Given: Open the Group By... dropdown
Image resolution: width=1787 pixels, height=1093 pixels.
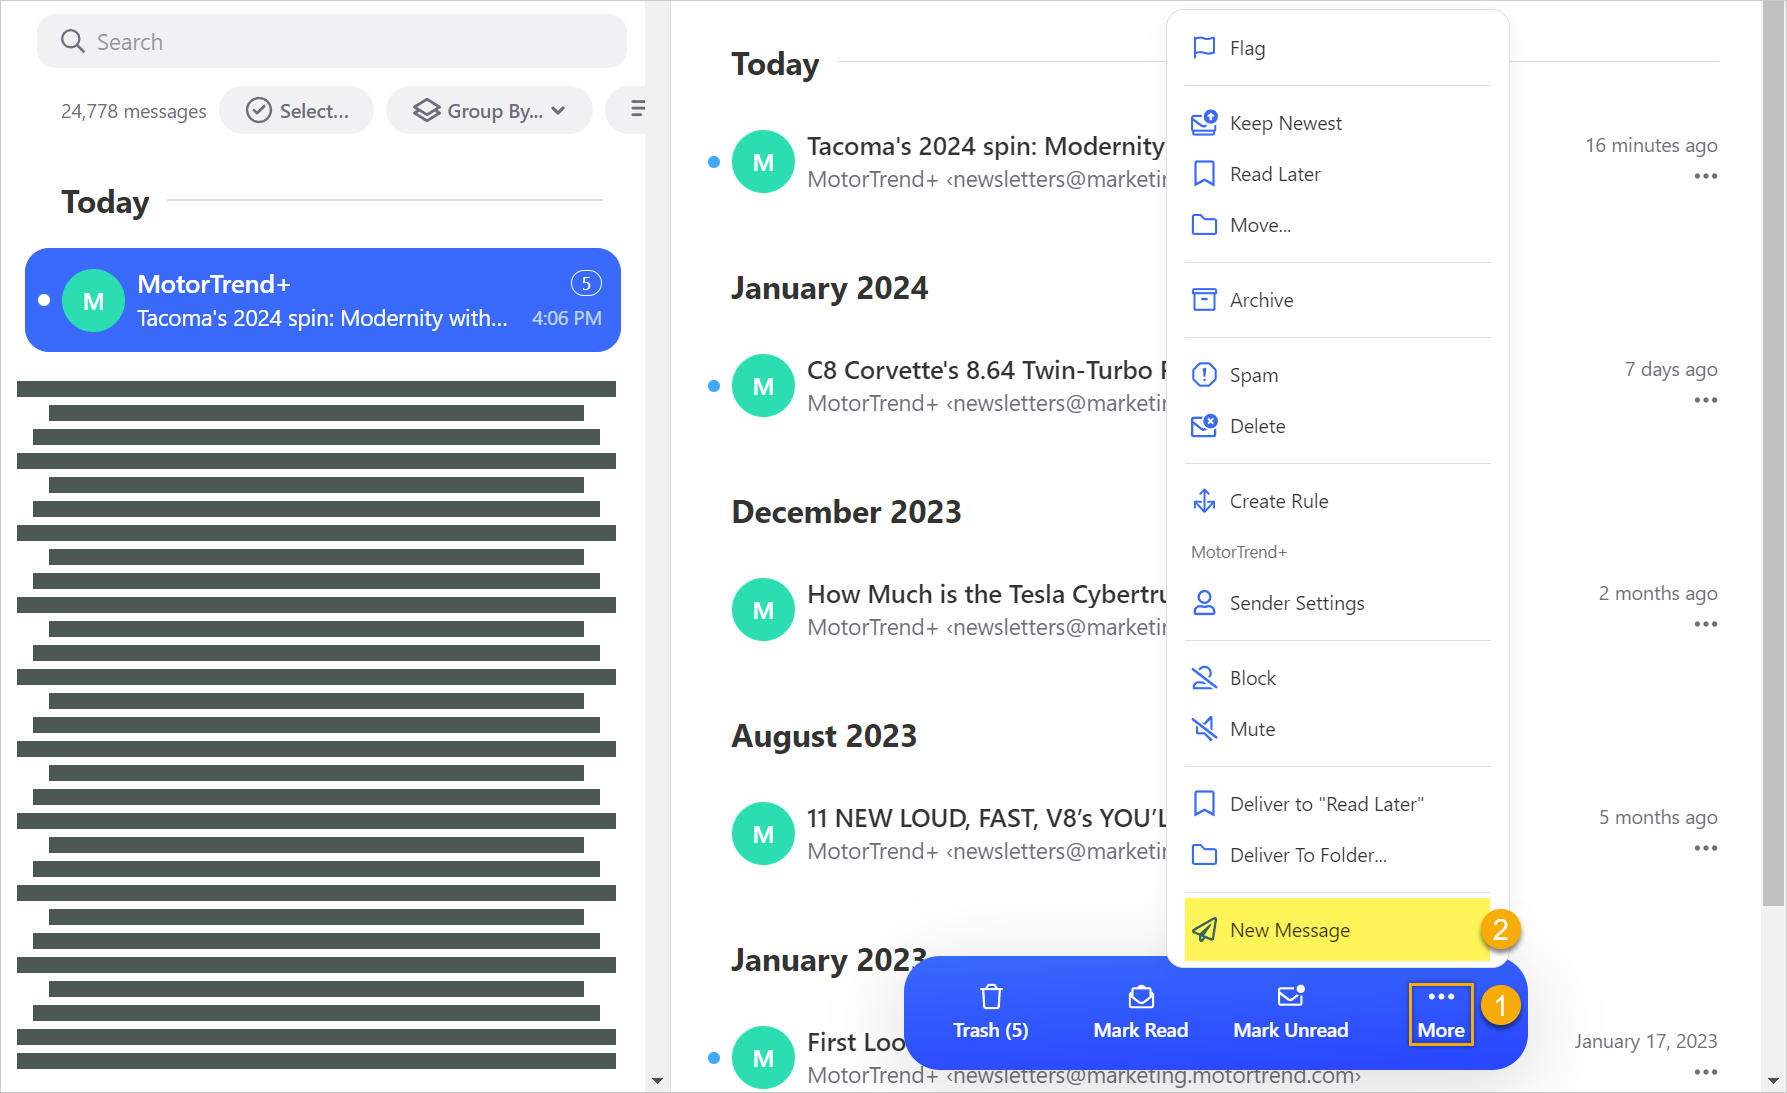Looking at the screenshot, I should 489,110.
